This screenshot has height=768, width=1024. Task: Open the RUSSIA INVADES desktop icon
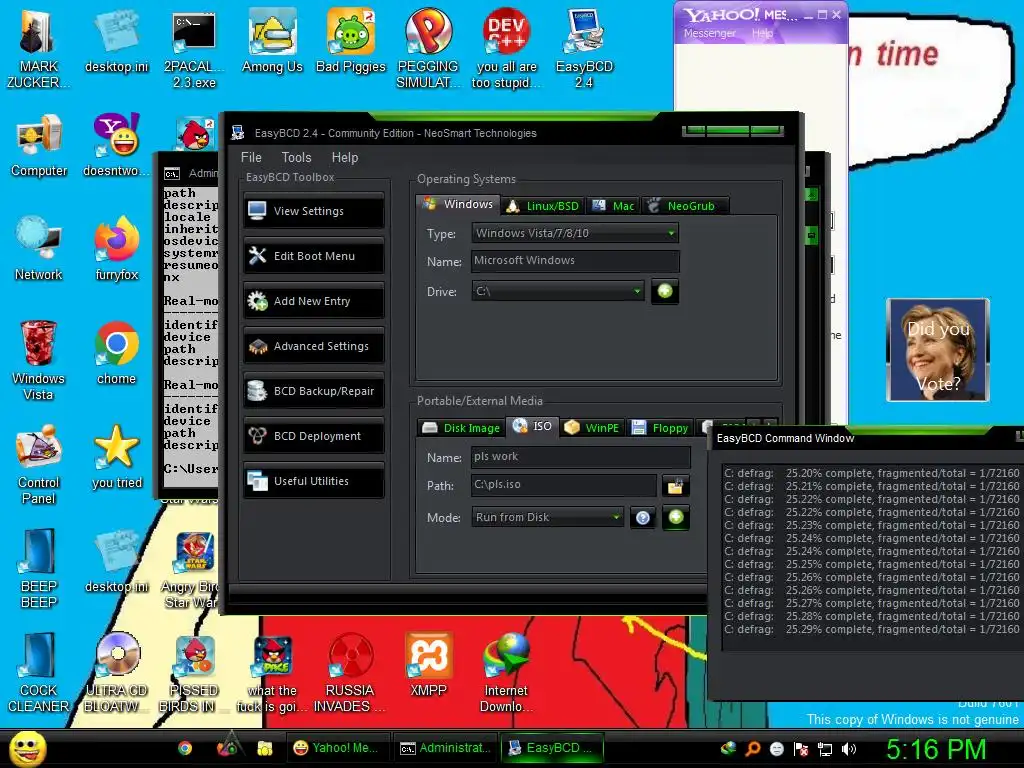pos(350,673)
